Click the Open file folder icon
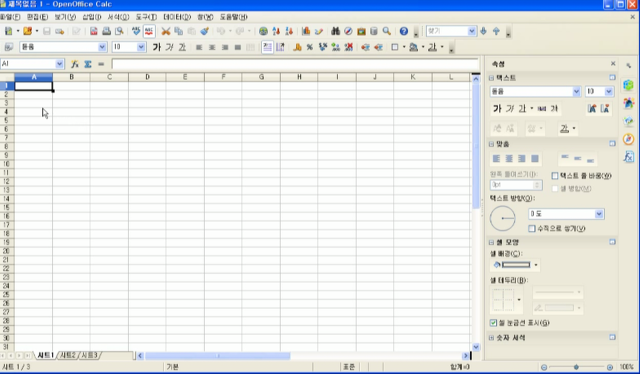The height and width of the screenshot is (374, 640). pos(27,31)
